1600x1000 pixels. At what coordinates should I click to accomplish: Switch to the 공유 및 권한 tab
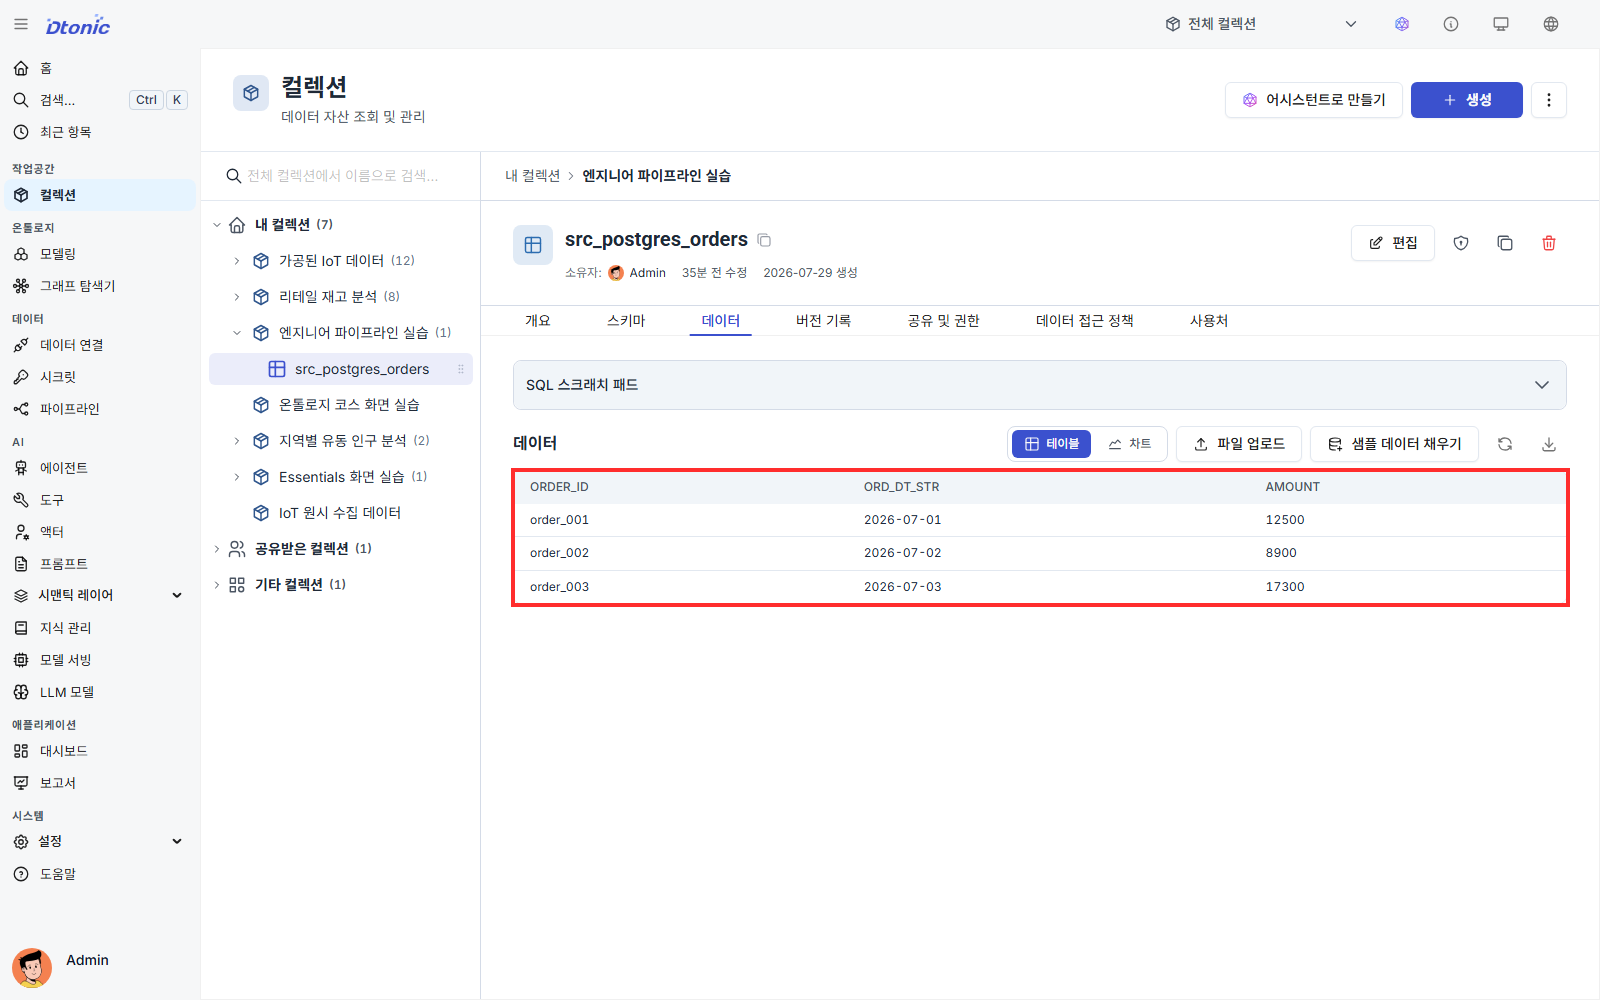[x=943, y=321]
